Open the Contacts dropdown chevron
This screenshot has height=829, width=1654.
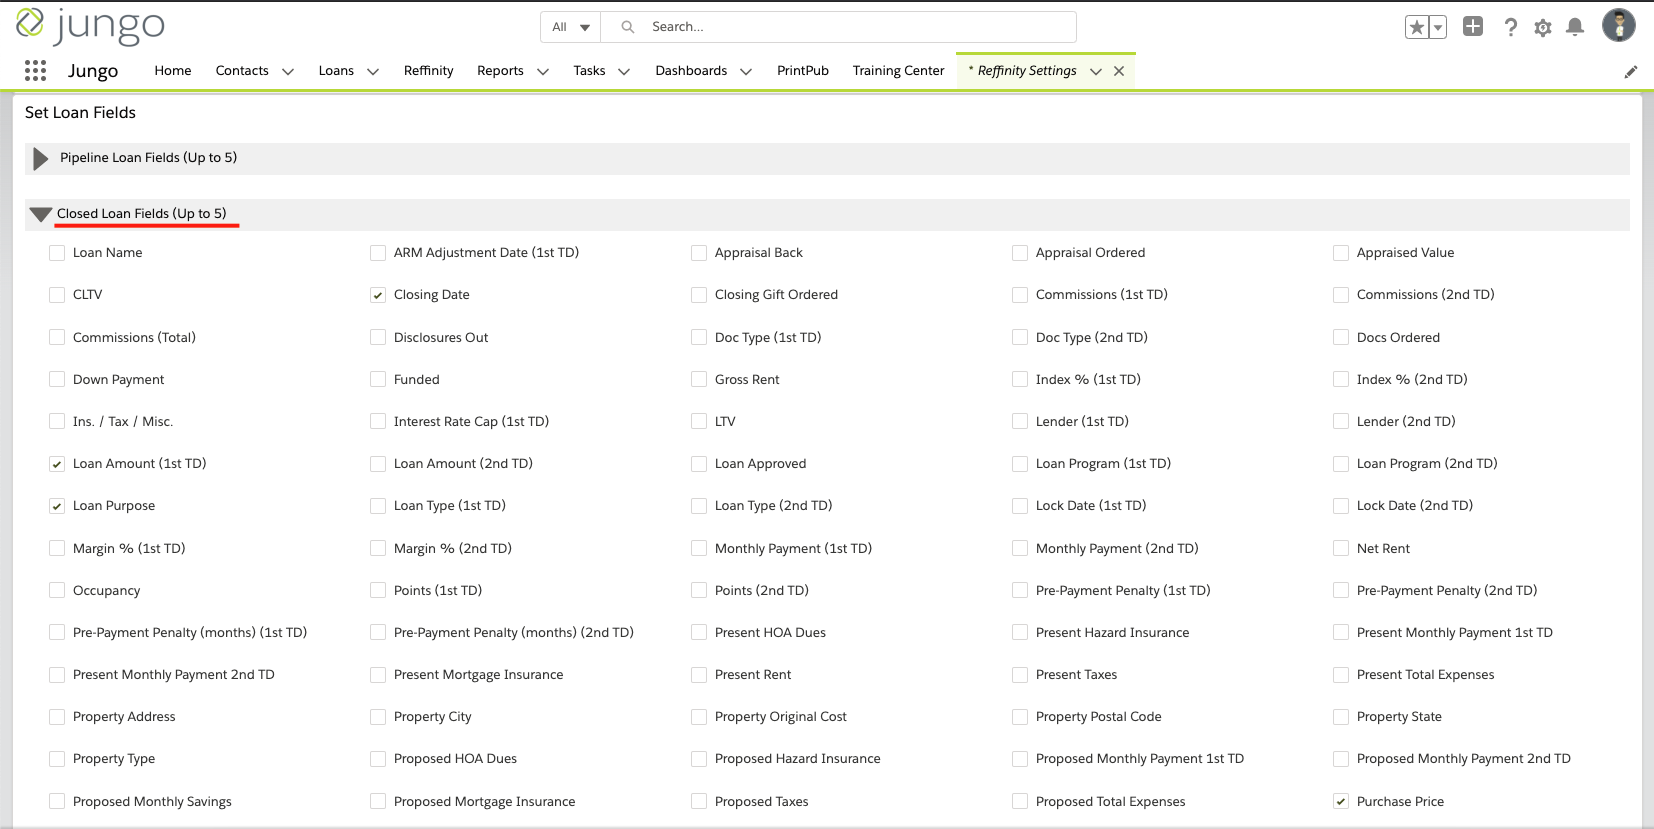point(288,71)
